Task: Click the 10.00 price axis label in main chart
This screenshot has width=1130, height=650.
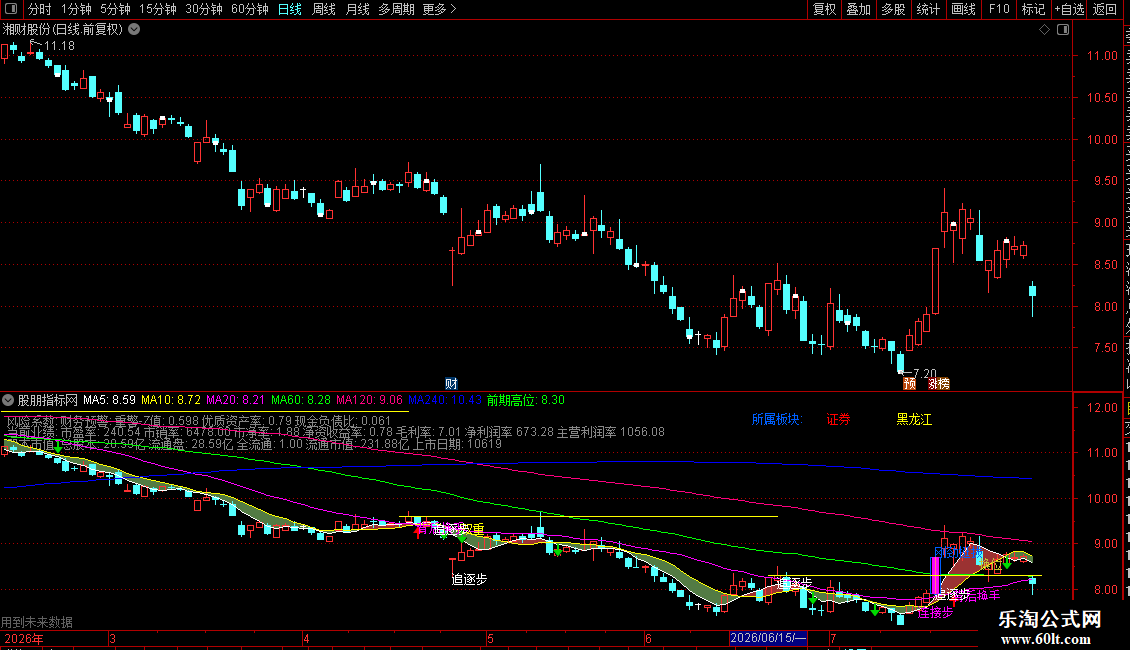Action: (1102, 140)
